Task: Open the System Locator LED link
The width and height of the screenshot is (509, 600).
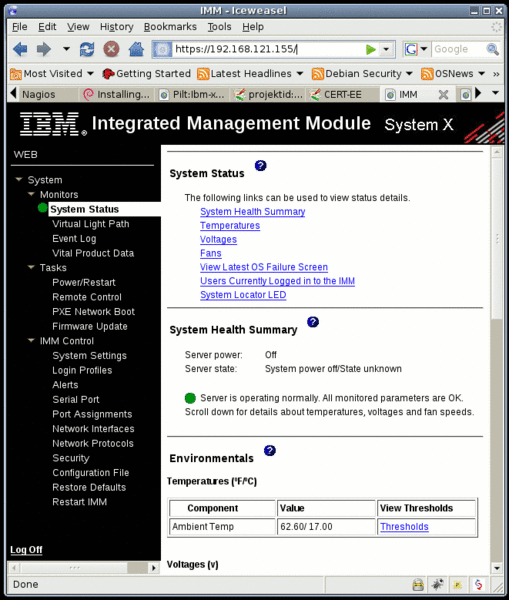Action: (x=243, y=295)
